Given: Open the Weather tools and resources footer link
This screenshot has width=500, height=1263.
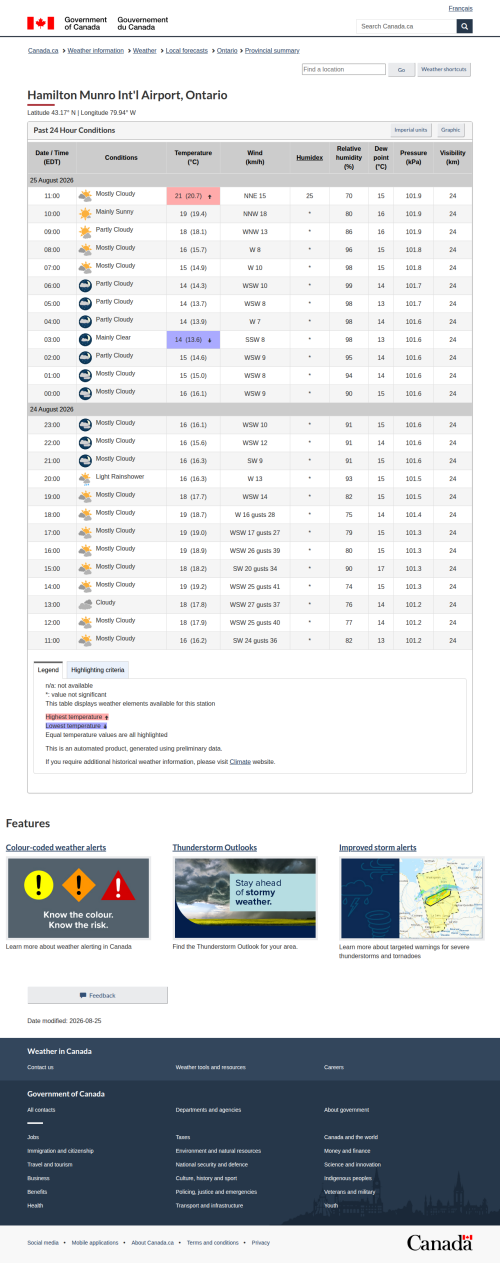Looking at the screenshot, I should click(210, 1067).
